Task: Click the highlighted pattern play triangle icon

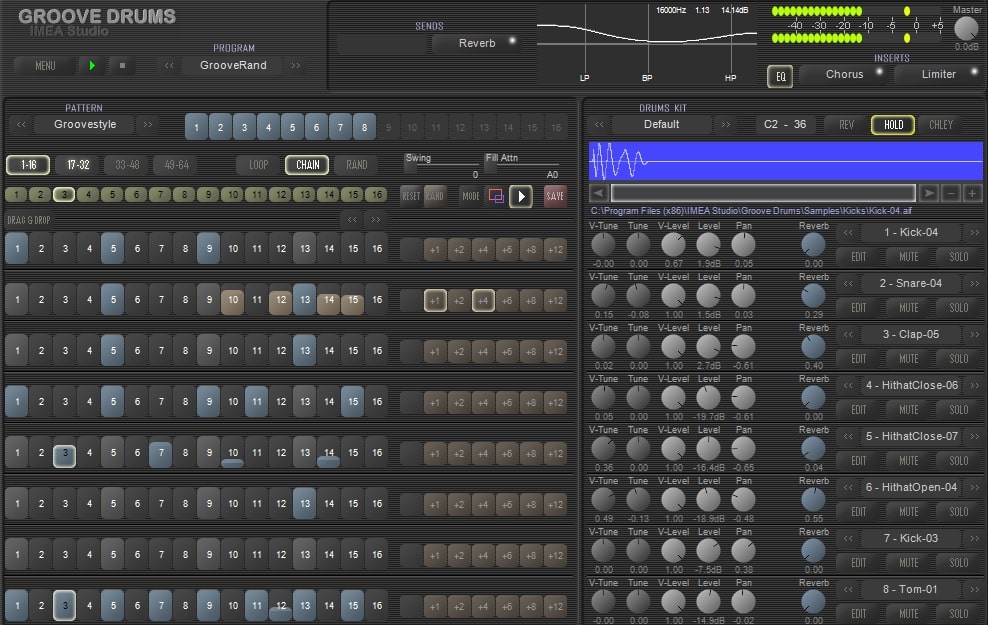Action: pyautogui.click(x=520, y=197)
